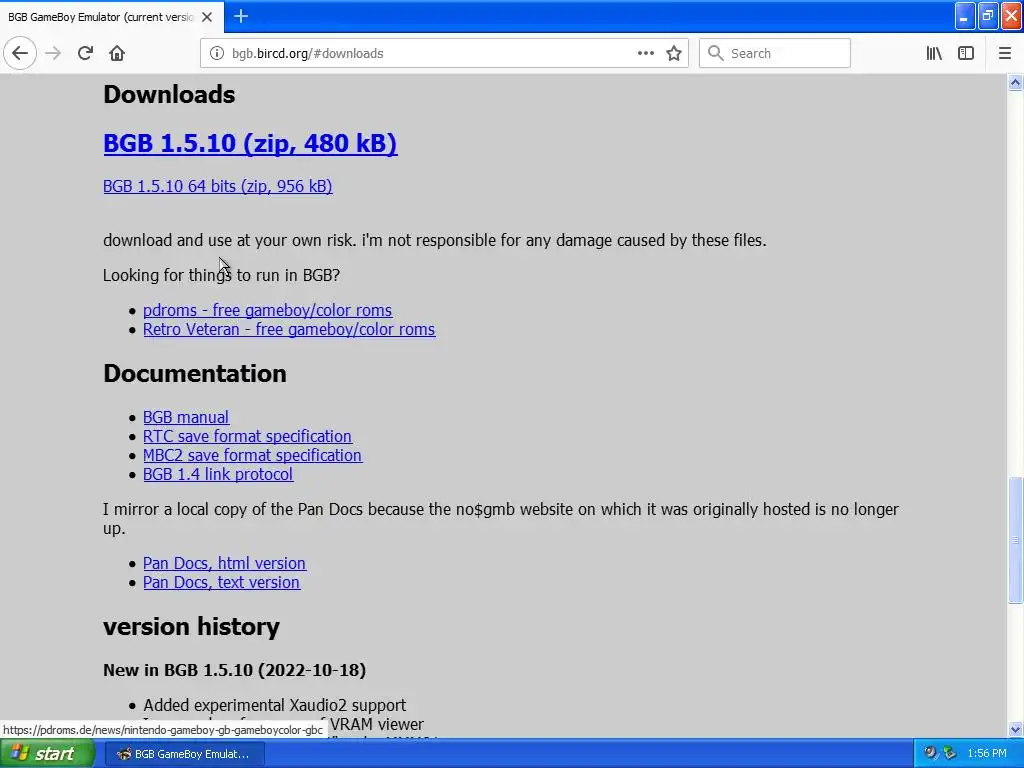Image resolution: width=1024 pixels, height=768 pixels.
Task: Click the vertical scrollbar thumb
Action: pyautogui.click(x=1015, y=540)
